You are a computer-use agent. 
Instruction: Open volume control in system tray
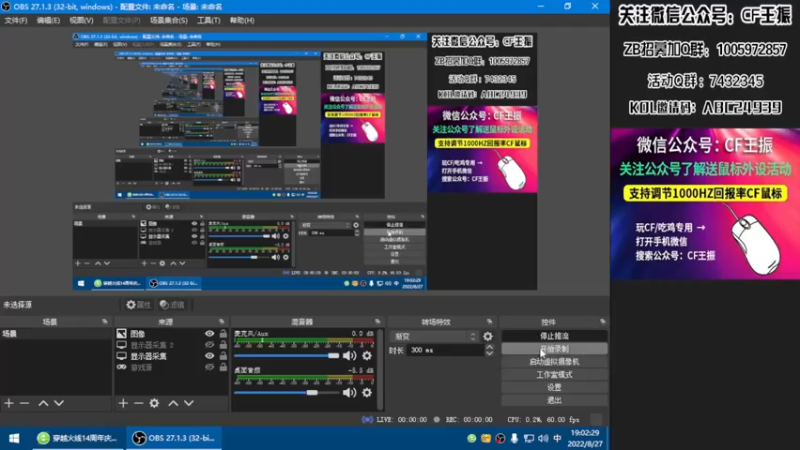coord(543,438)
